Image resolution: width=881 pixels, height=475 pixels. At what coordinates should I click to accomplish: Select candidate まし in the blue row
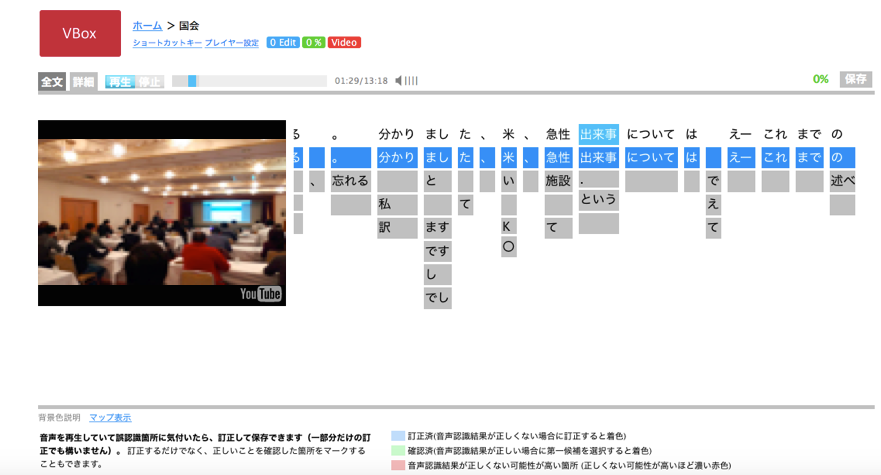click(438, 157)
